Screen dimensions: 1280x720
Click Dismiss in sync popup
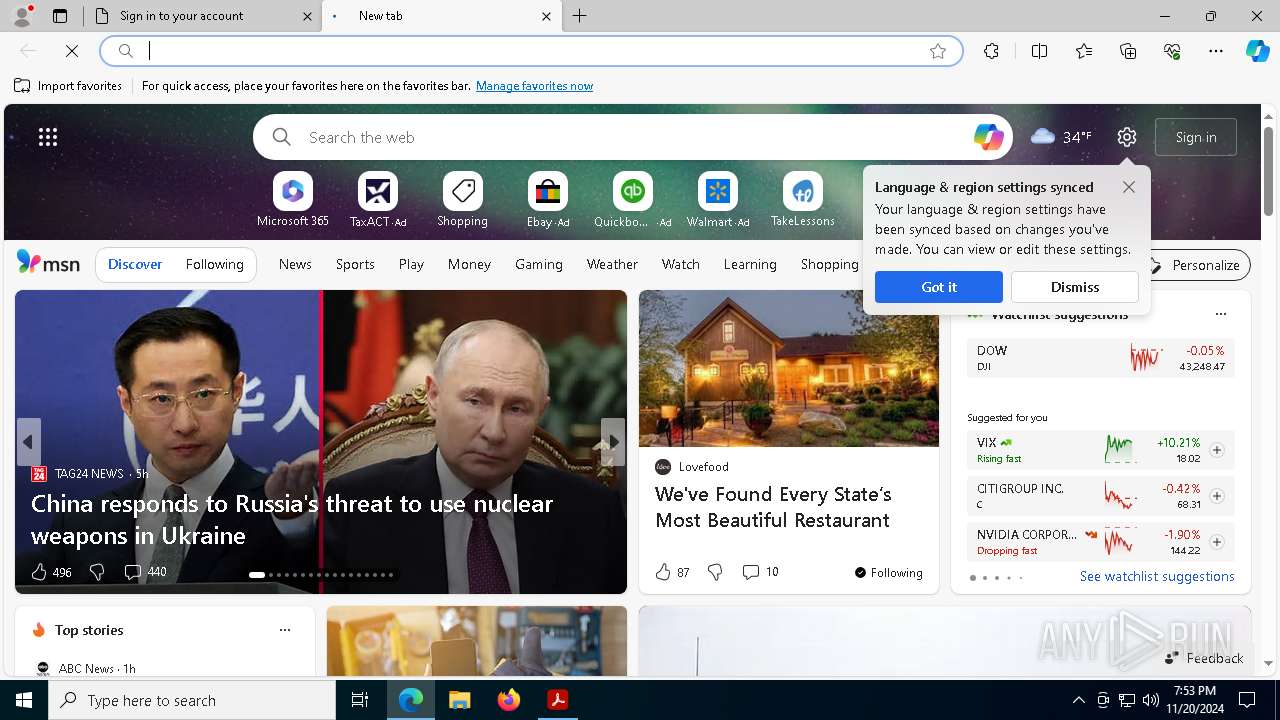coord(1075,287)
